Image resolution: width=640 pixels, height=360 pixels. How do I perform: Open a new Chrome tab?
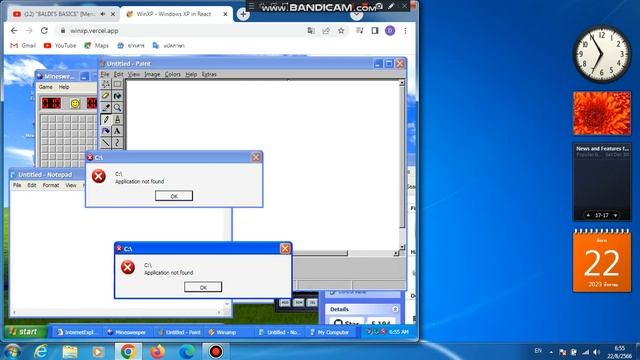[243, 14]
